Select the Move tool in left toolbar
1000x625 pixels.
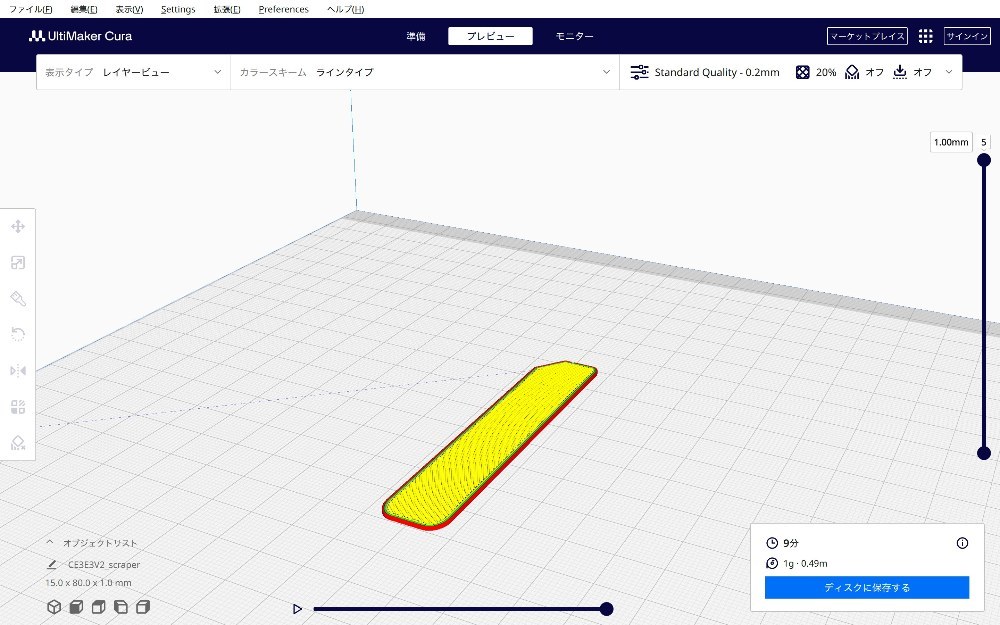pyautogui.click(x=18, y=226)
